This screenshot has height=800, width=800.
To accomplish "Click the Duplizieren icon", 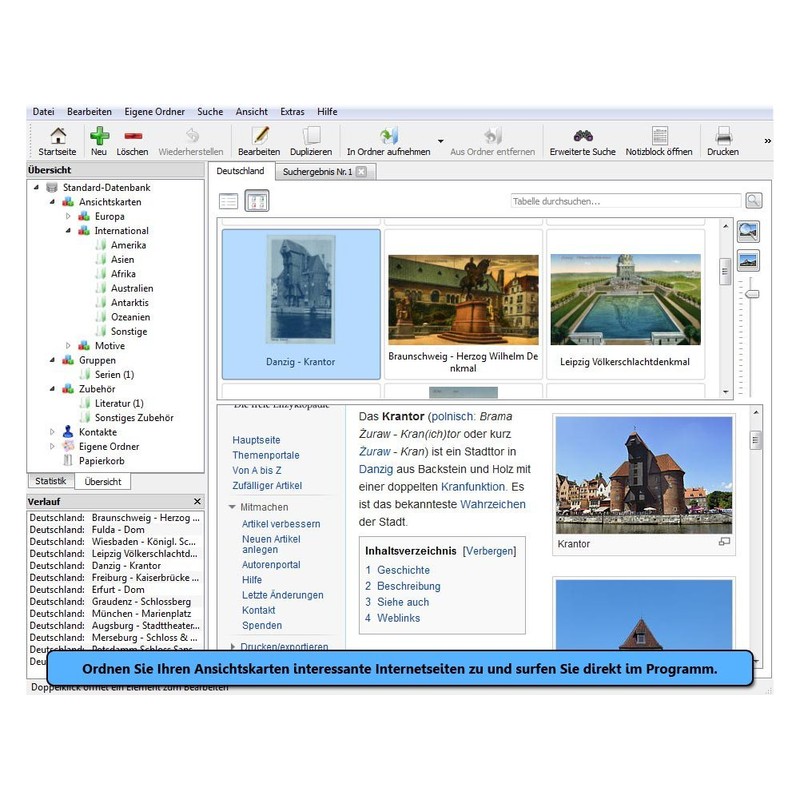I will (311, 137).
